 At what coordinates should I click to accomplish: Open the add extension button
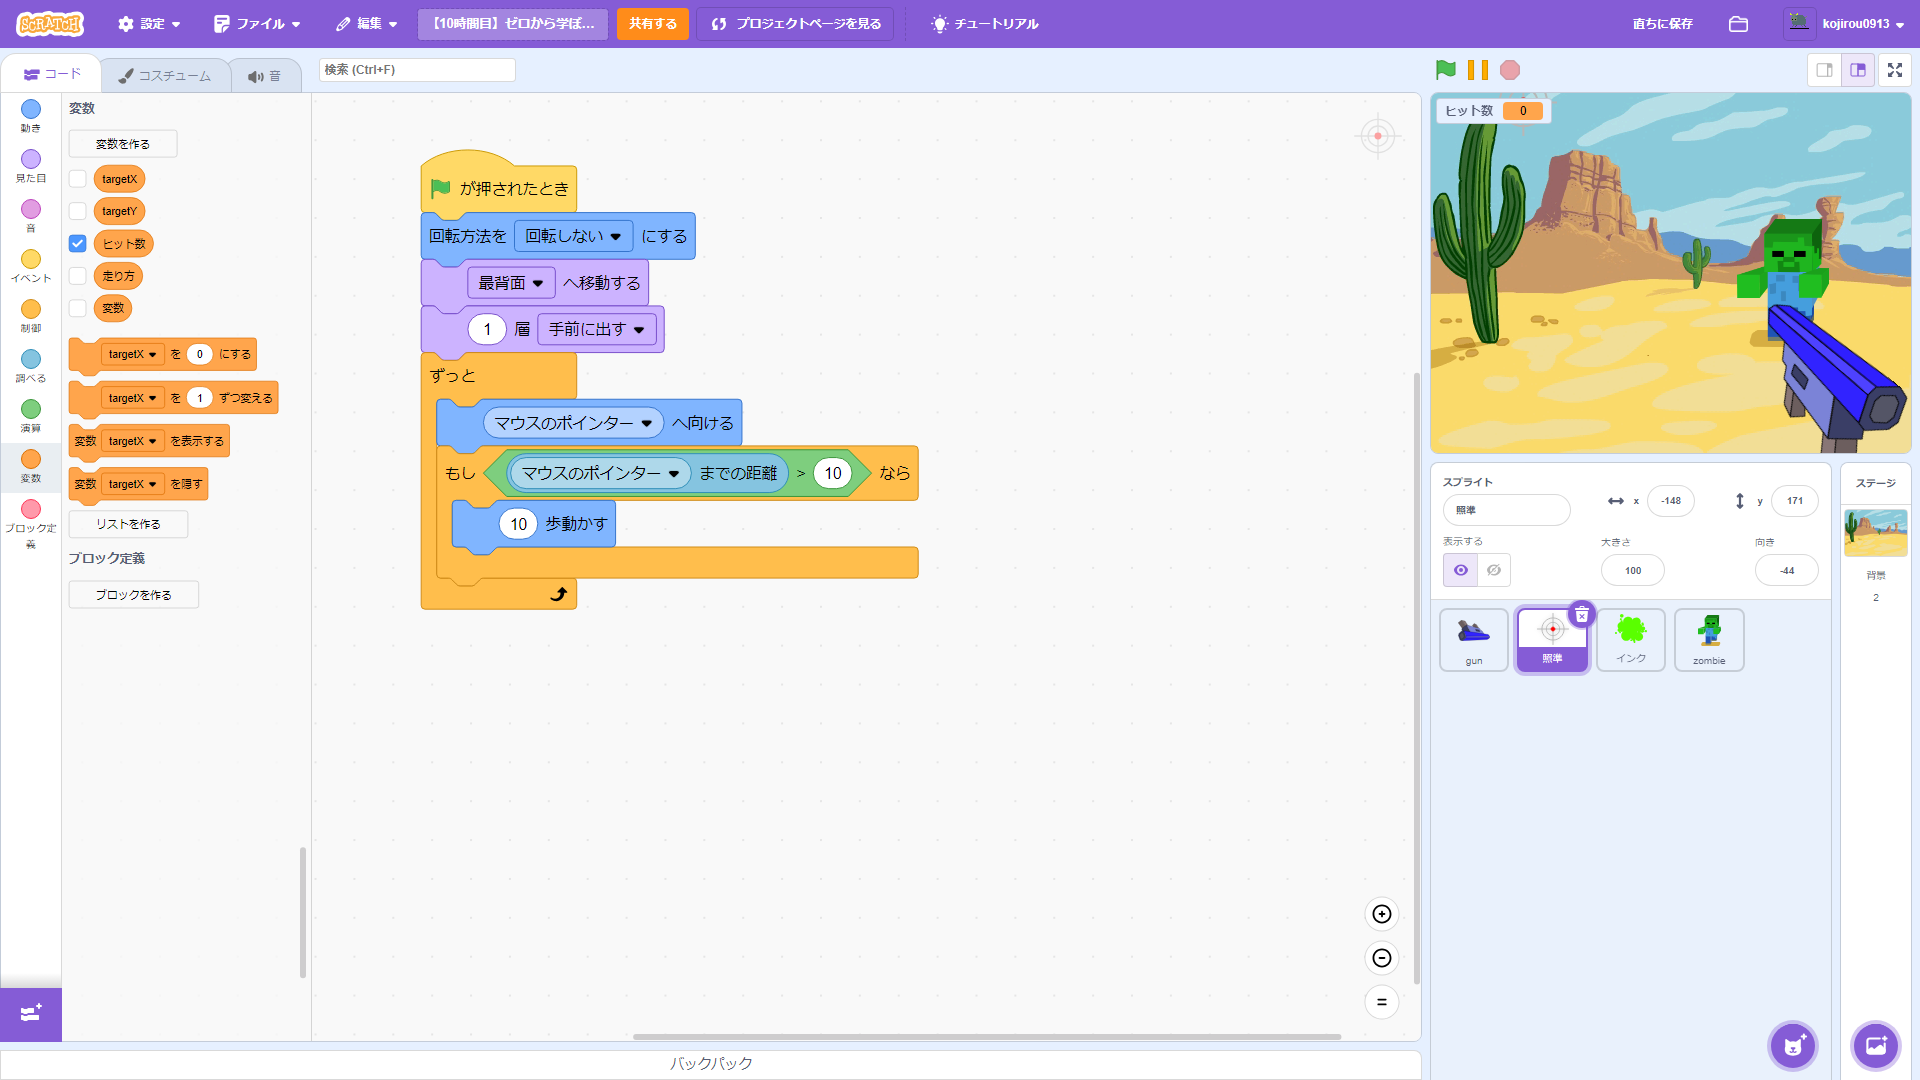coord(30,1014)
